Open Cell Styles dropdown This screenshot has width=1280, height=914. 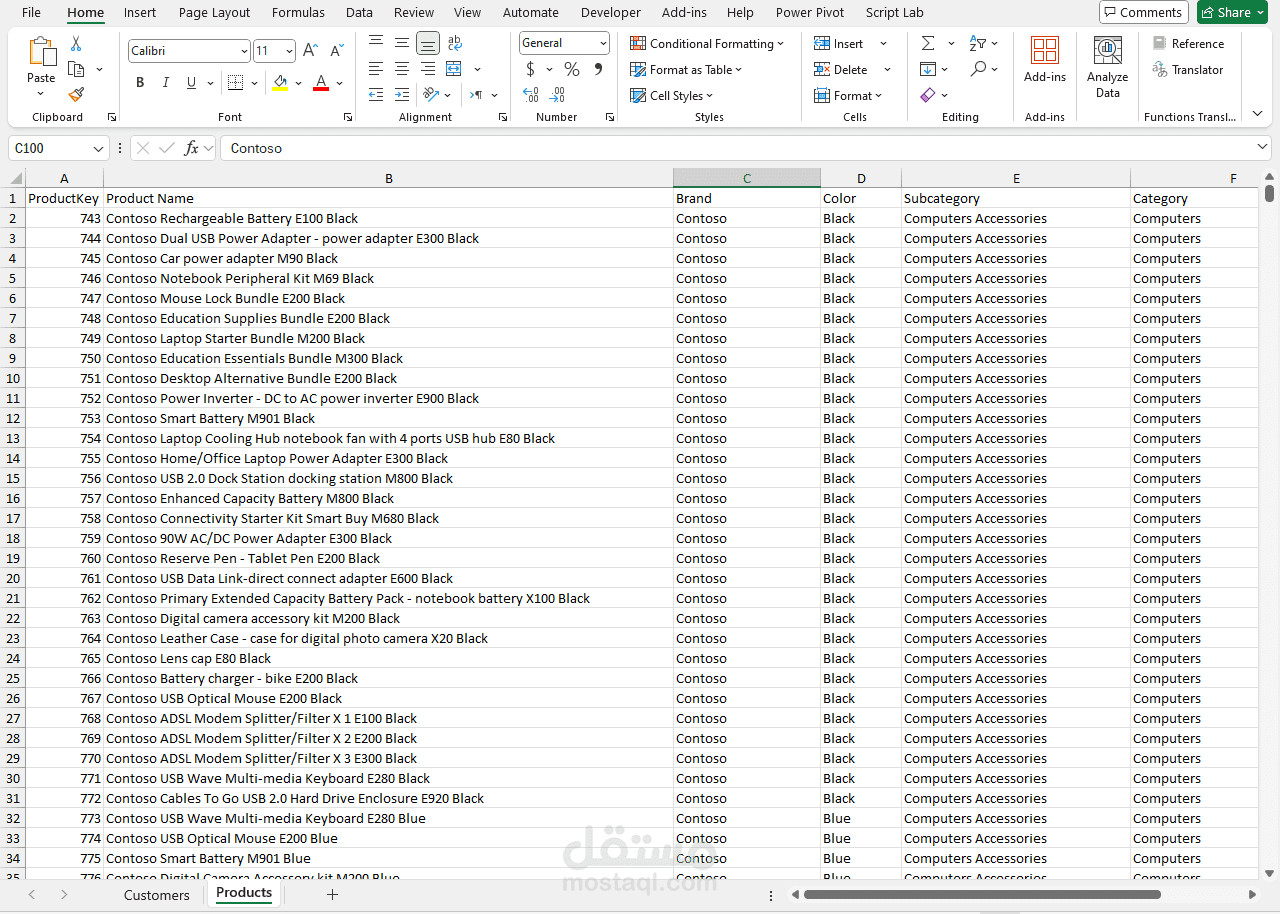point(671,95)
